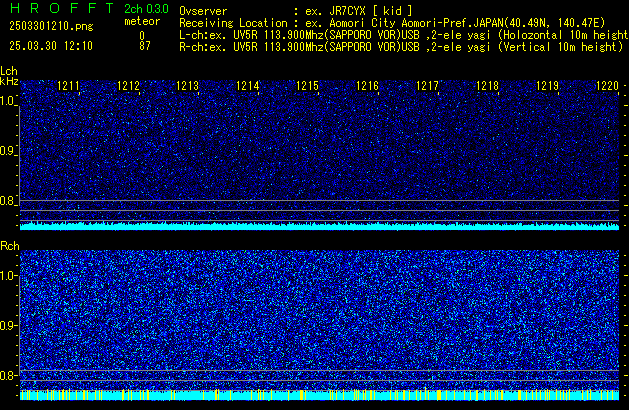
Task: Click the 'L-ch:ex. UV5R' receiver description line
Action: (404, 35)
